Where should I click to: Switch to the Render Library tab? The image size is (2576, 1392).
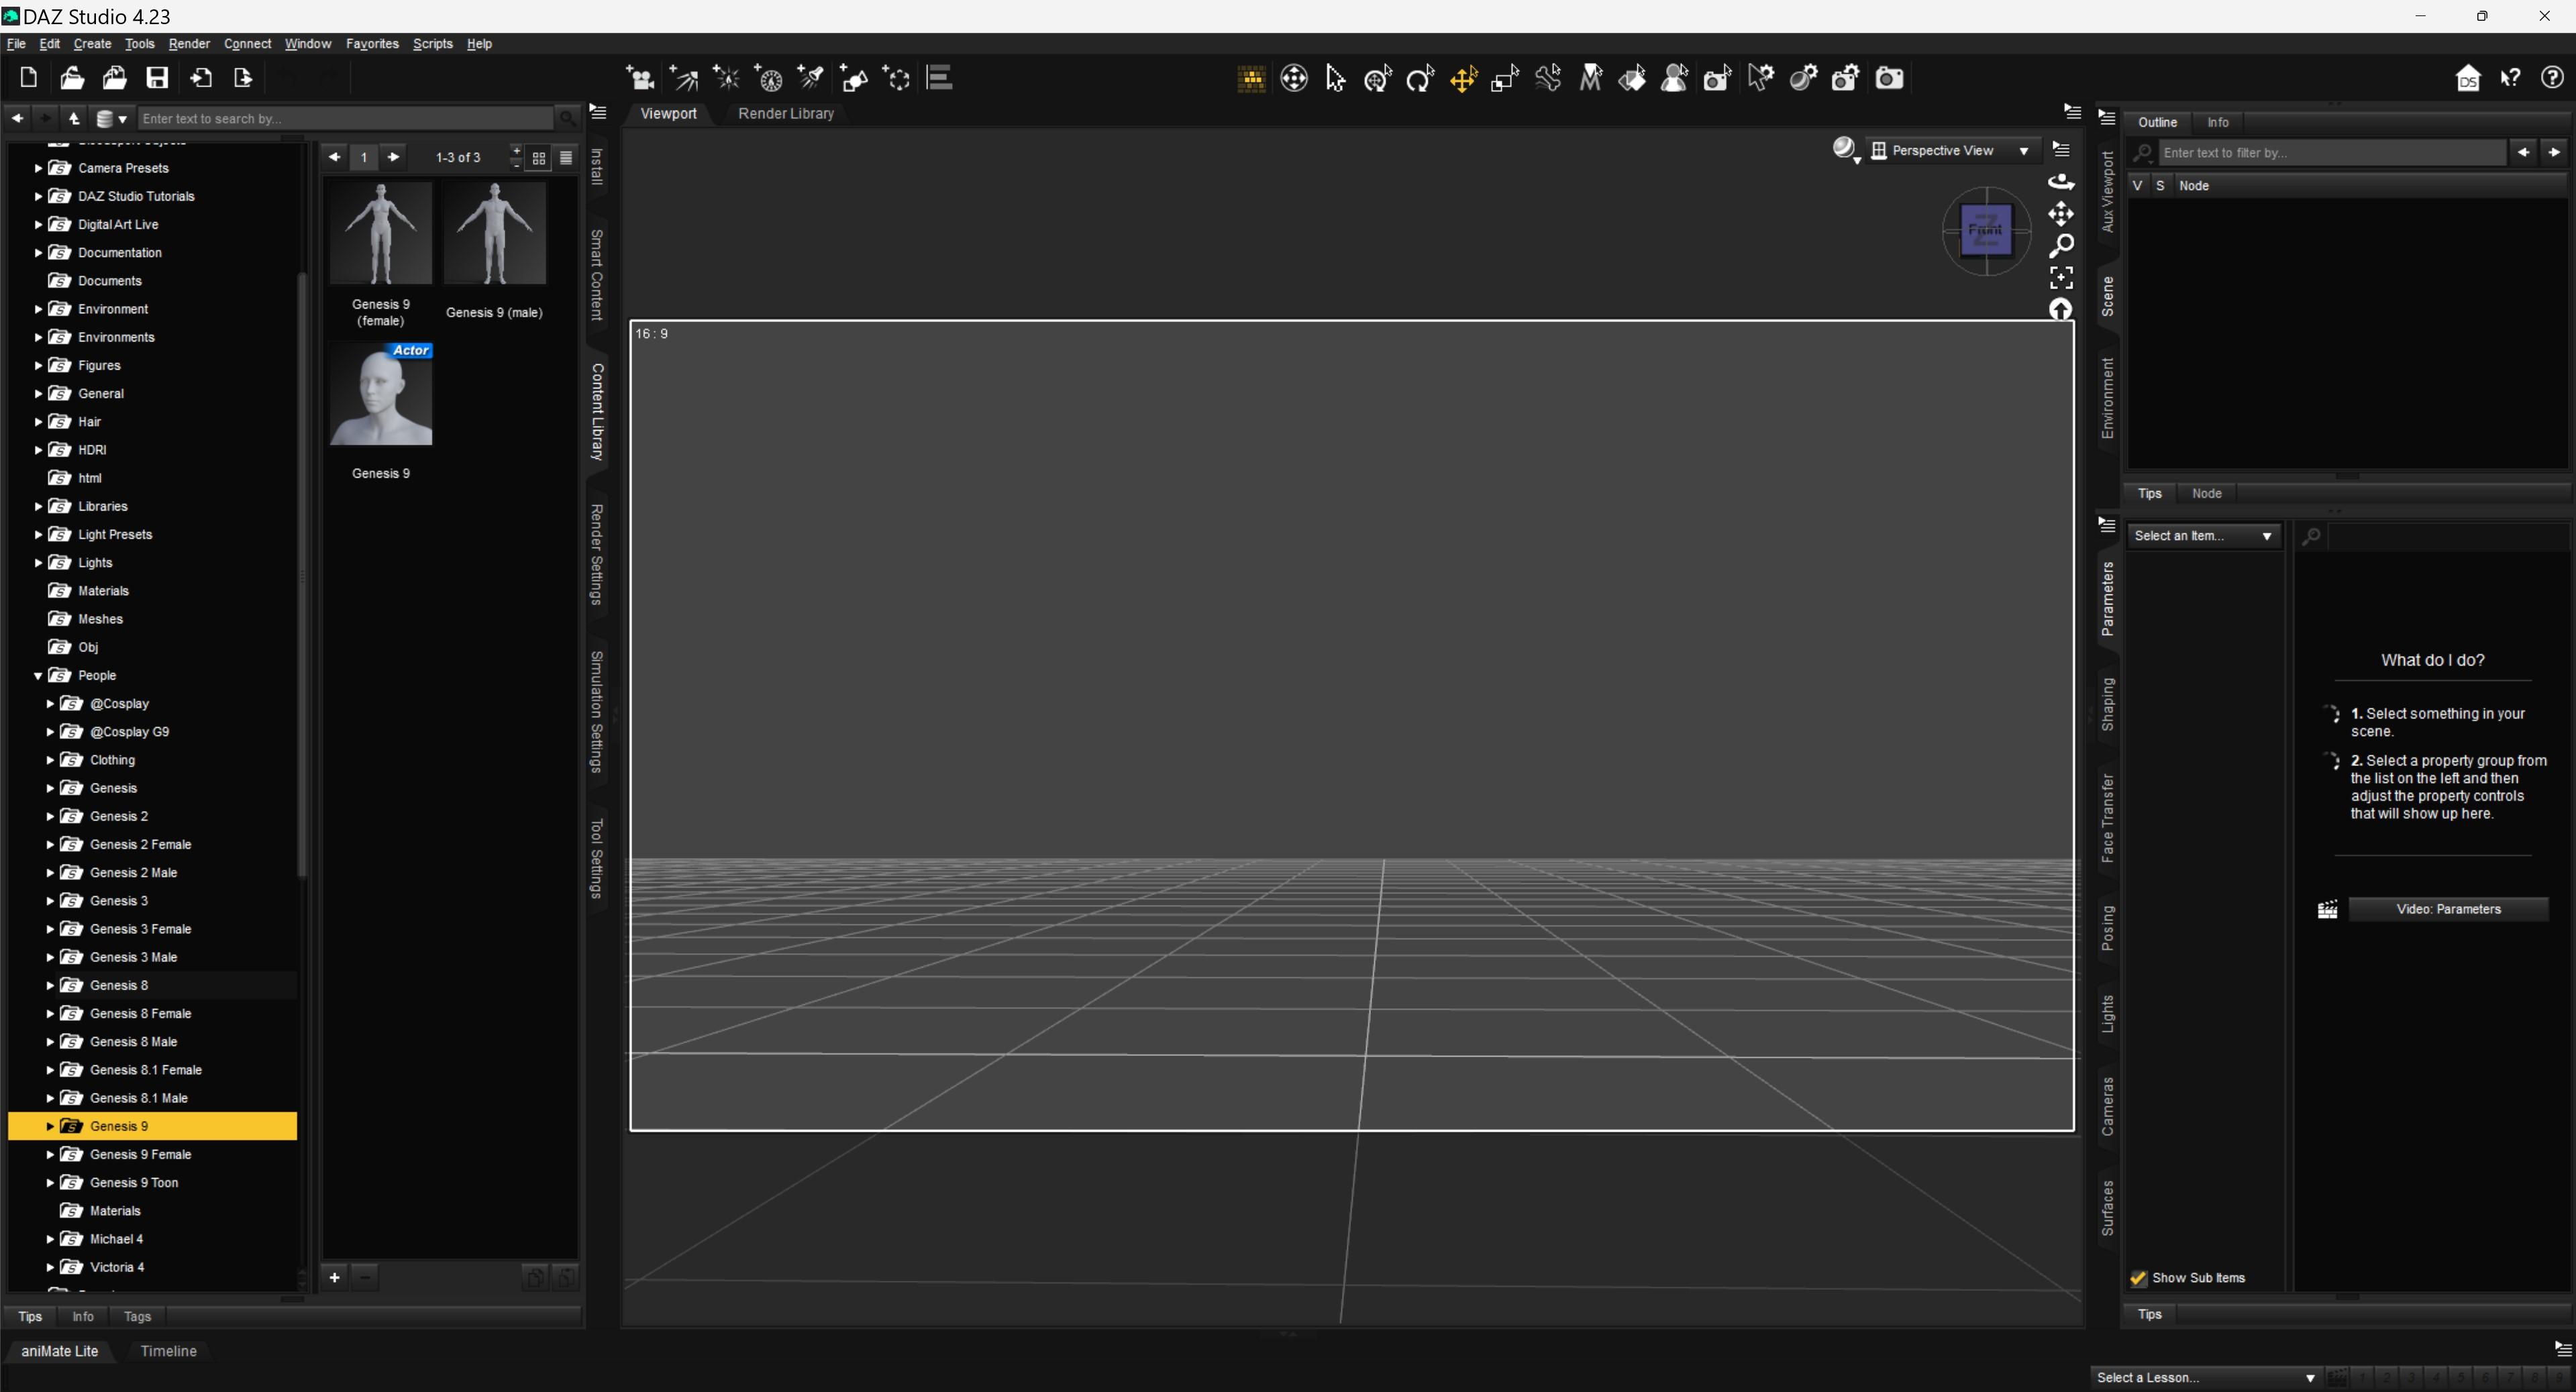tap(785, 114)
